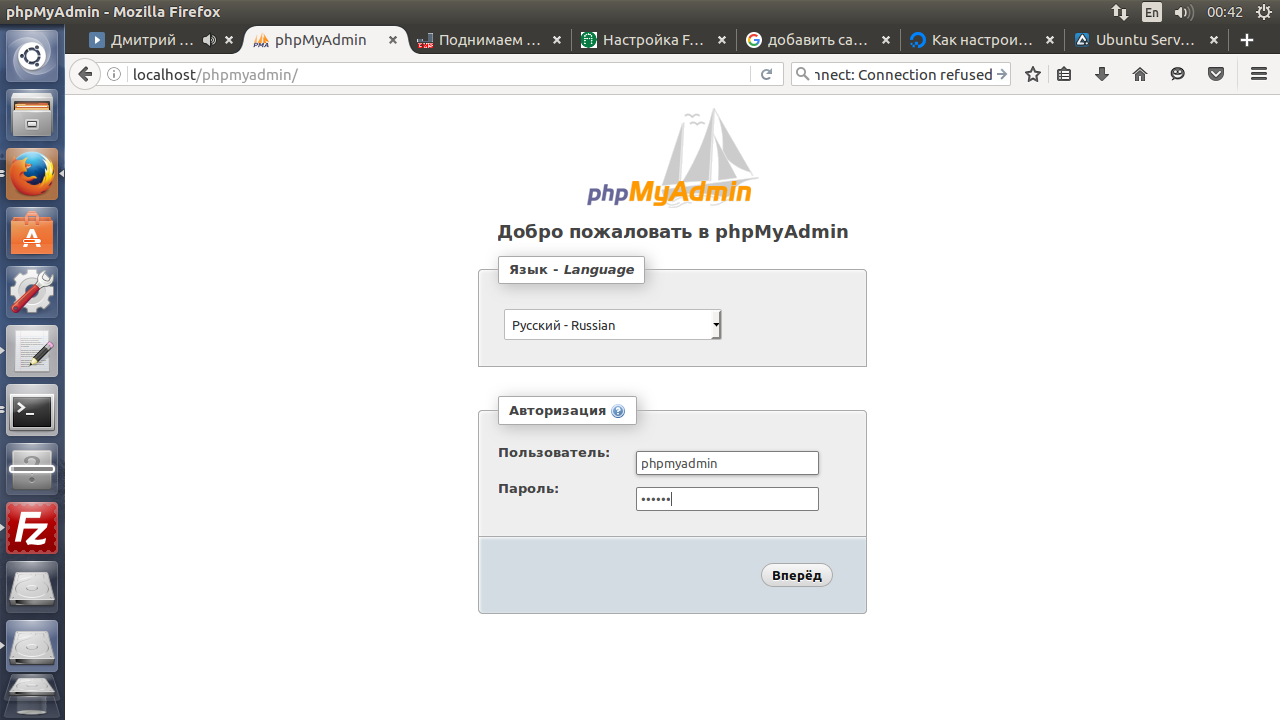The image size is (1280, 720).
Task: Expand the Русский - Russian language dropdown
Action: 612,325
